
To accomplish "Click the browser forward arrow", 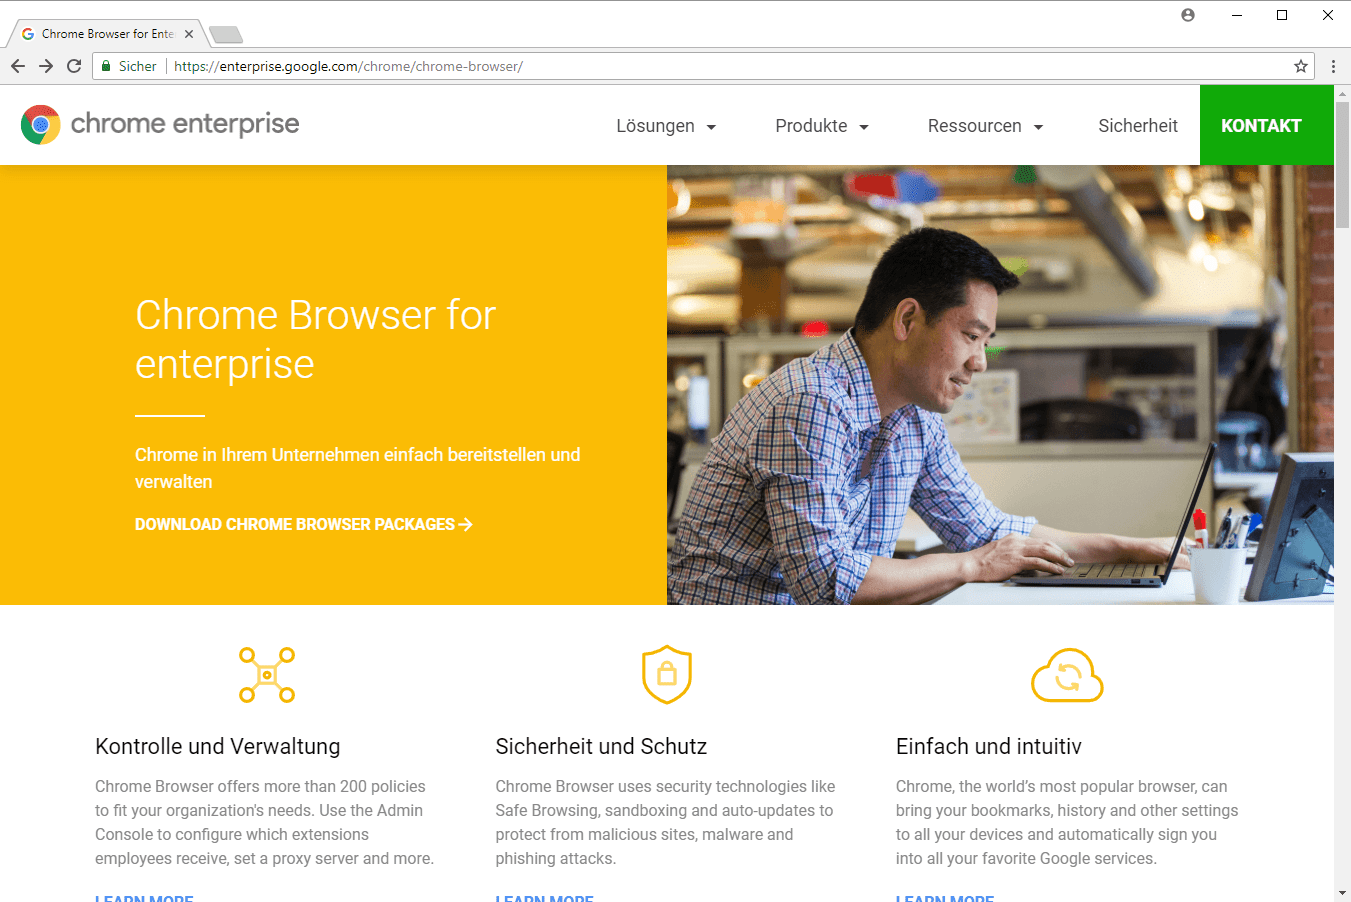I will point(46,66).
